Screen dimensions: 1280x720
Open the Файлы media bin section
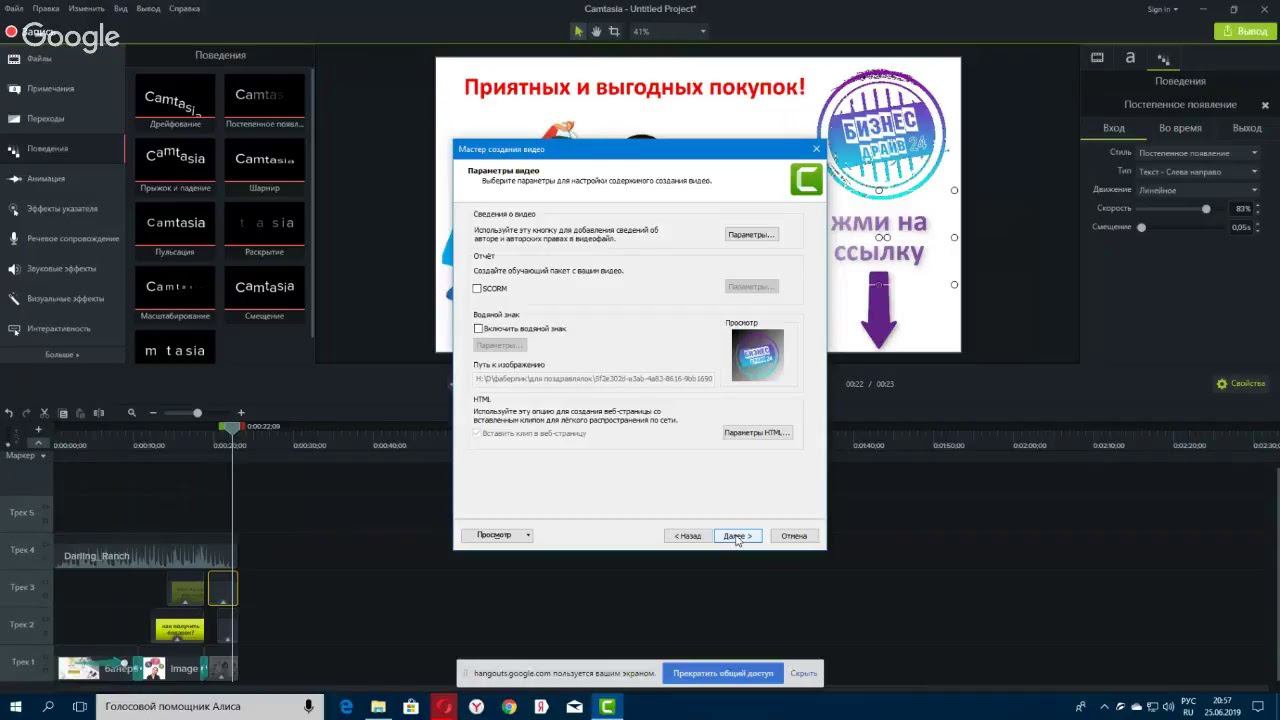62,59
